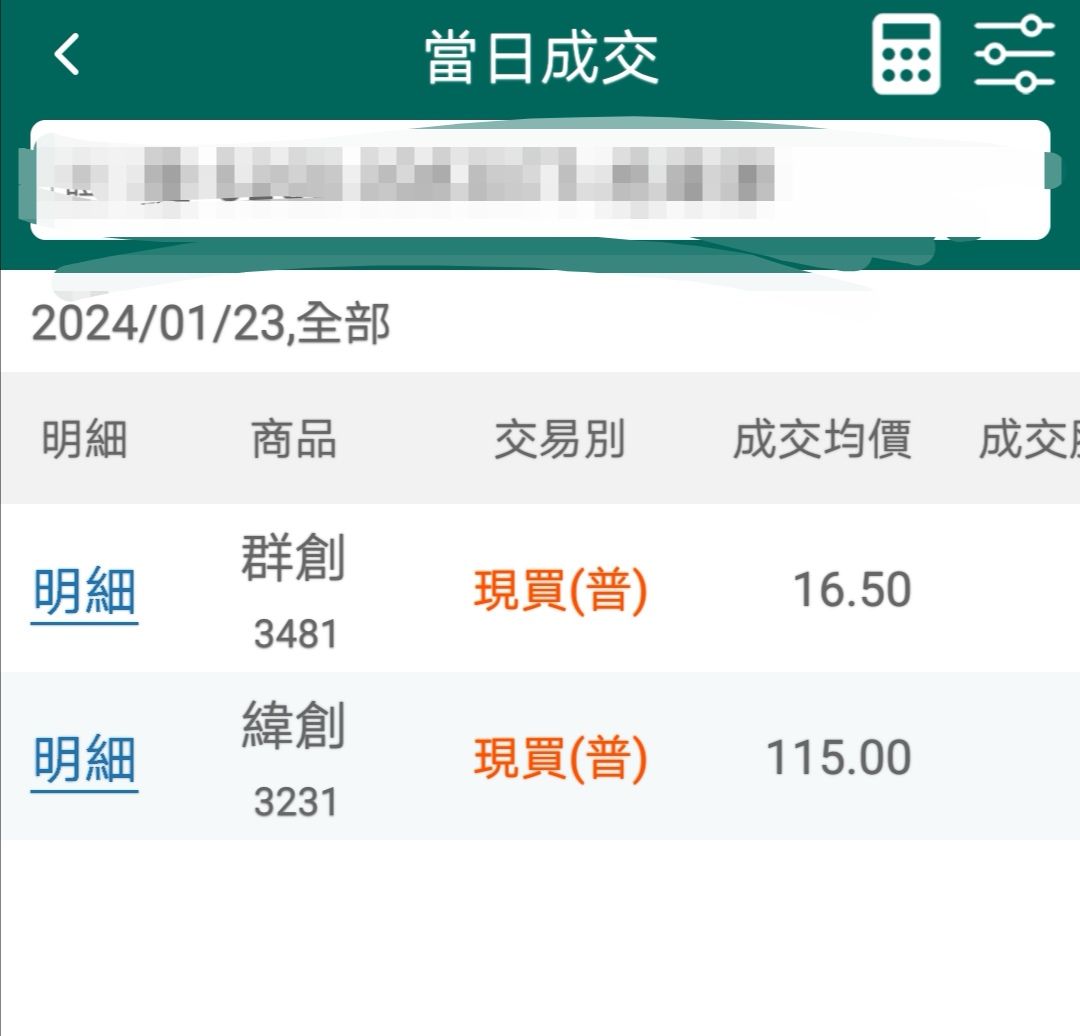The width and height of the screenshot is (1080, 1036).
Task: Click 現買(普) in the 群創 row
Action: (560, 592)
